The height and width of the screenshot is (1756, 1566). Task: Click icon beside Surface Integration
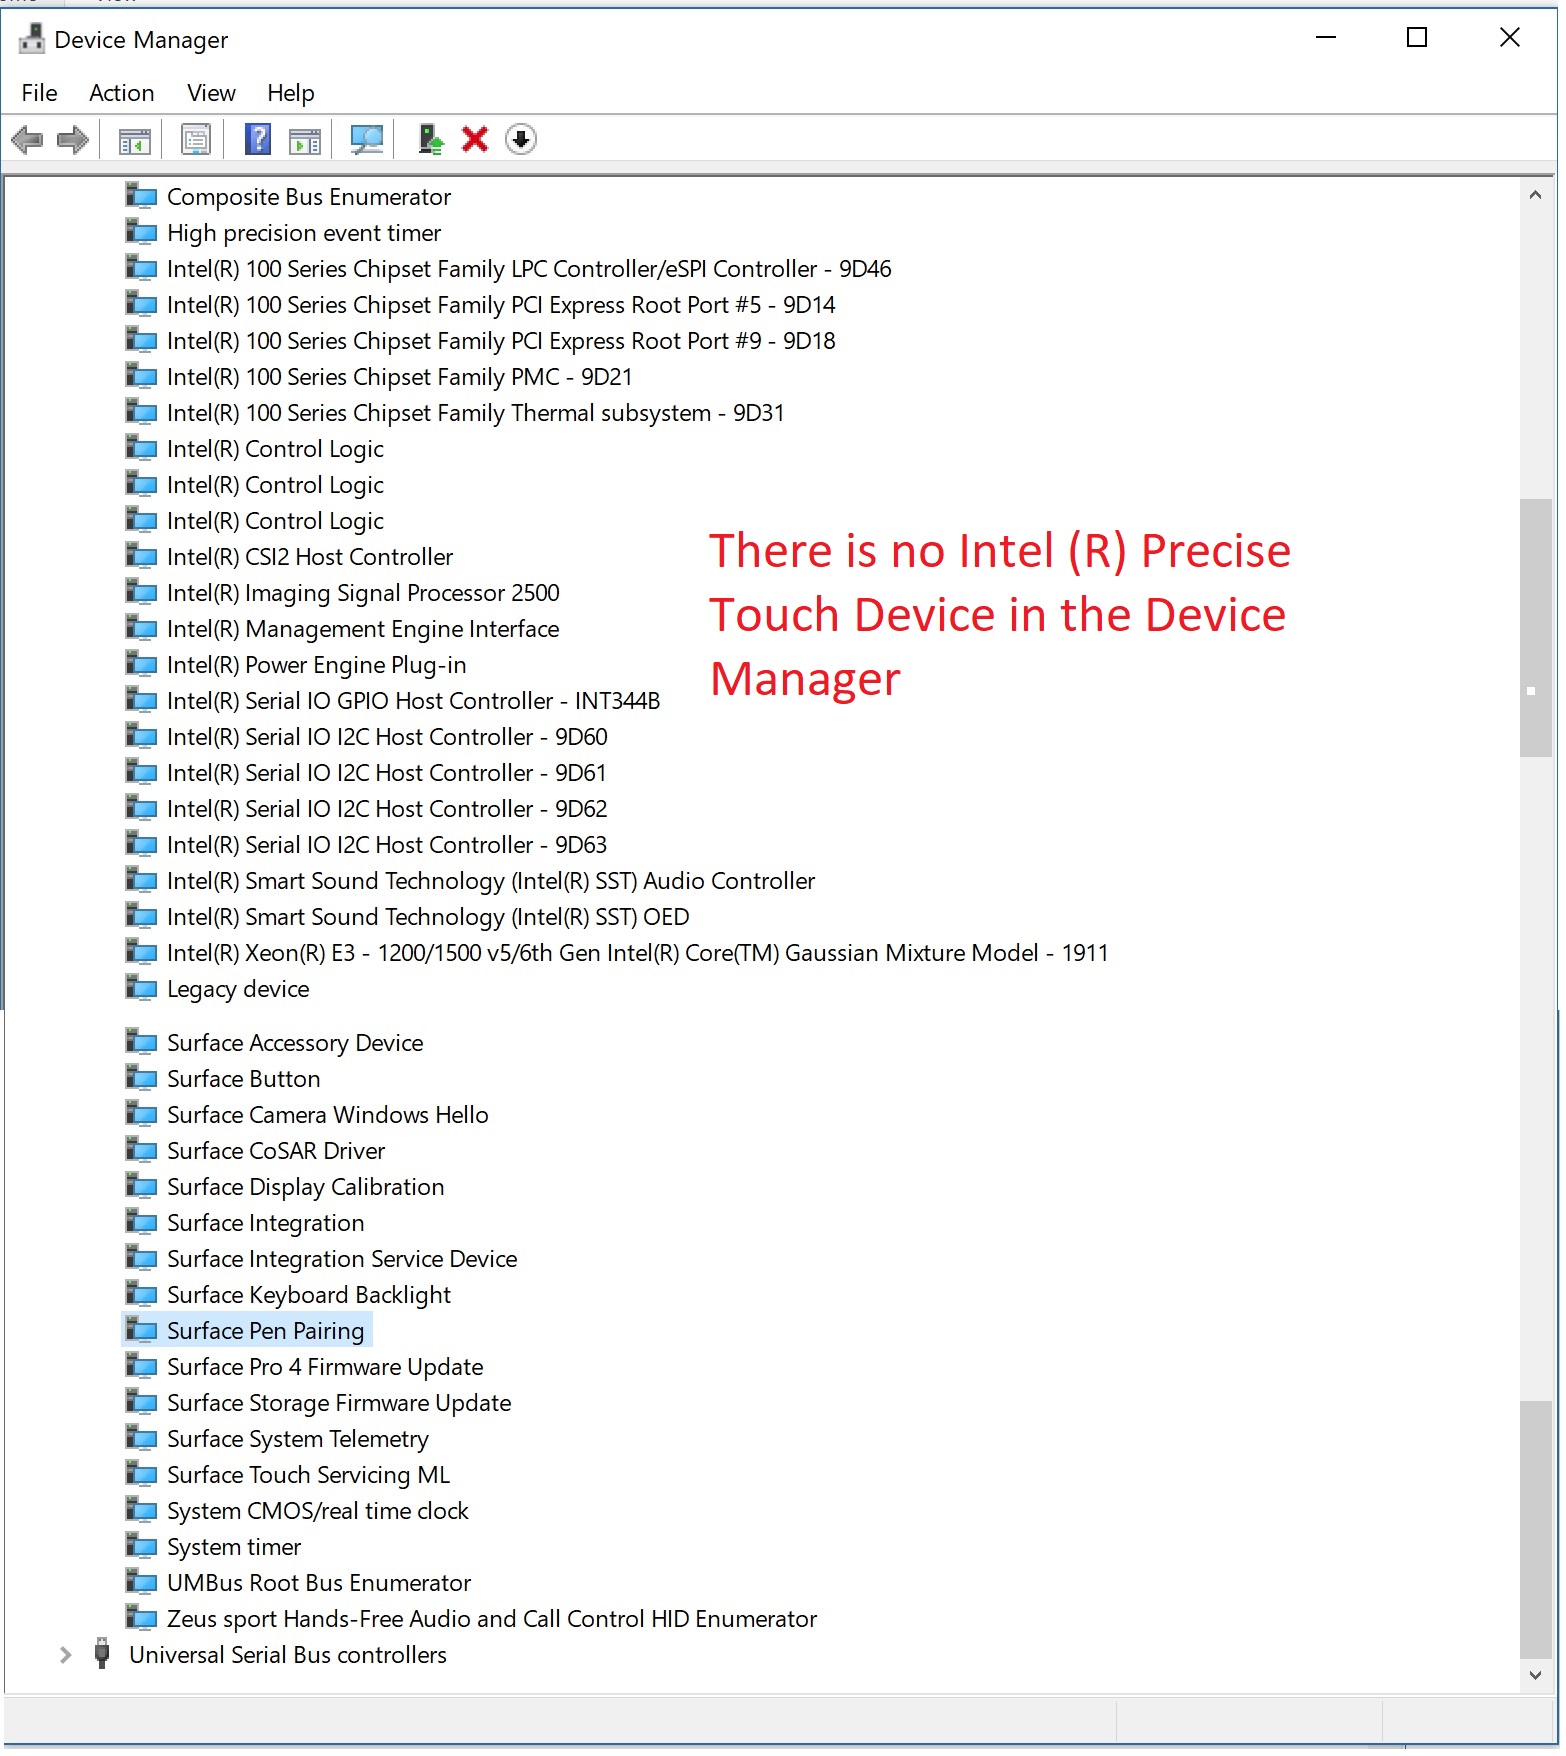click(x=141, y=1222)
